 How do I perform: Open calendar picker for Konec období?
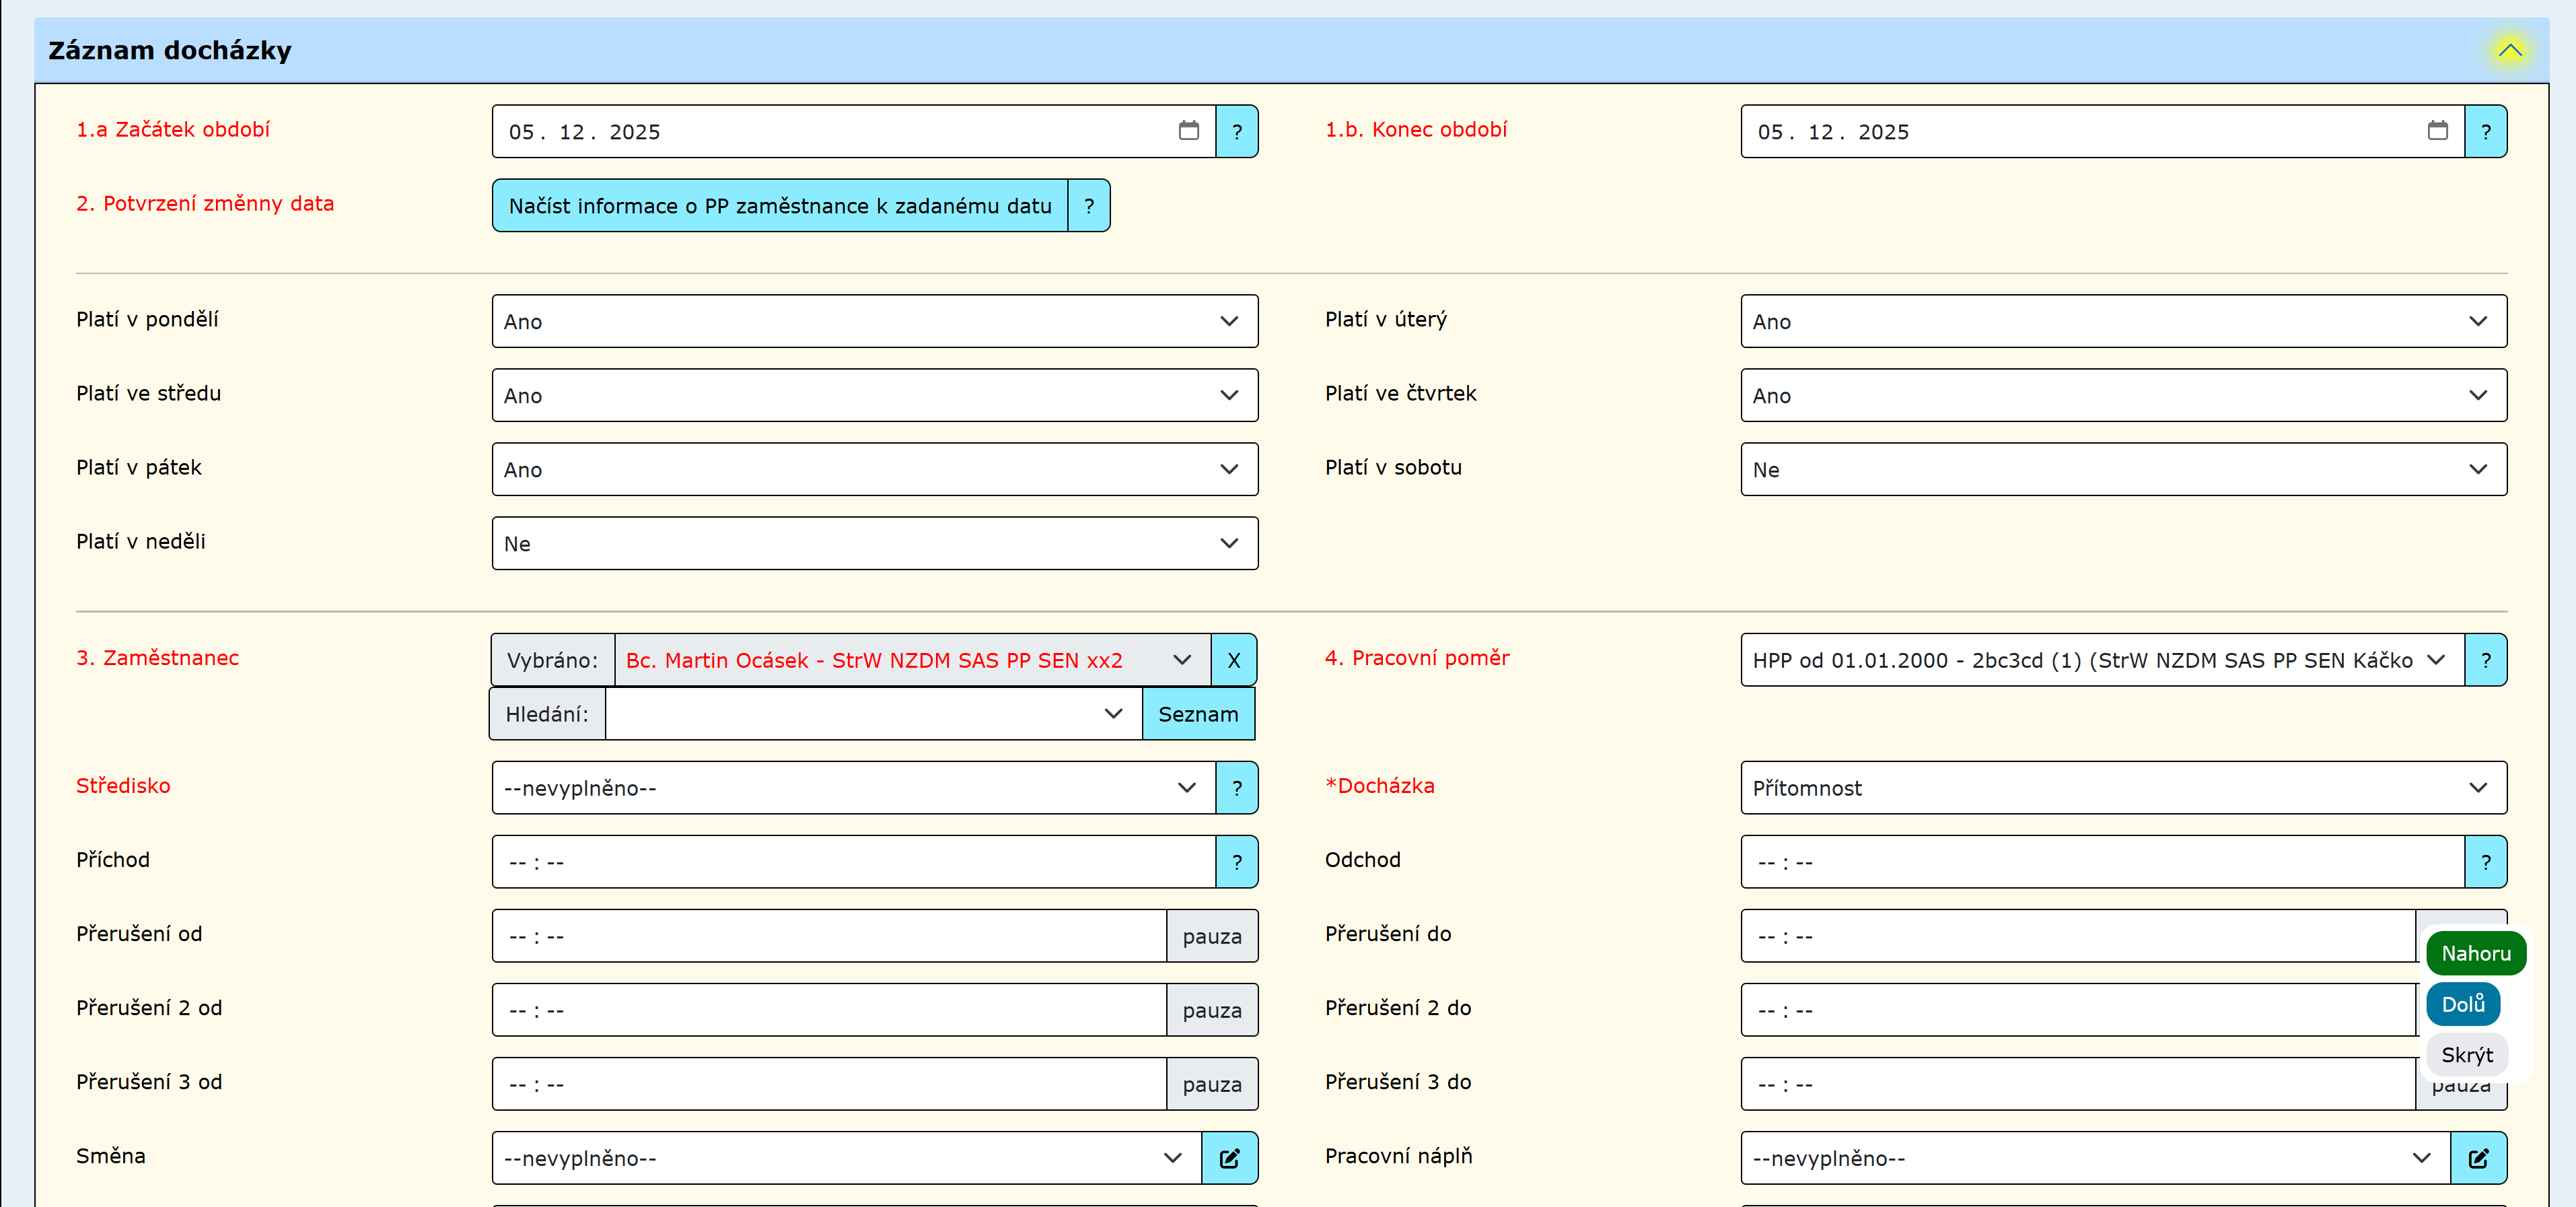2437,131
